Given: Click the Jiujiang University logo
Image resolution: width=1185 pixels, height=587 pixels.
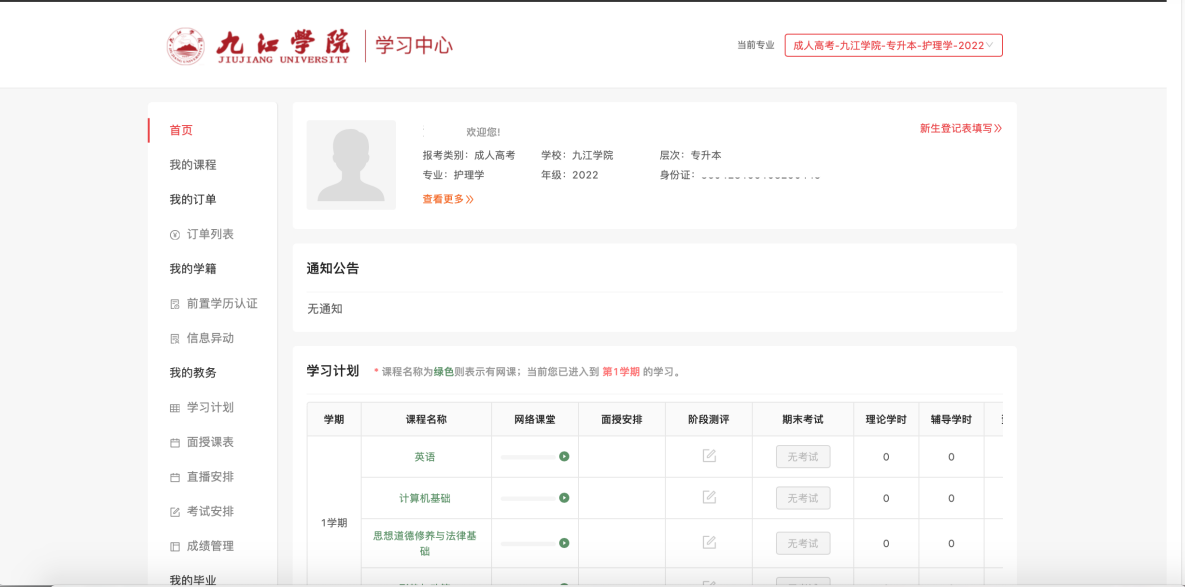Looking at the screenshot, I should pos(258,46).
